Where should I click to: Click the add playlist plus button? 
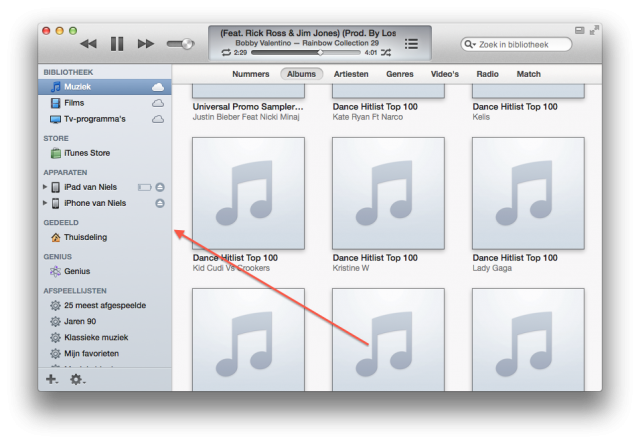[52, 380]
